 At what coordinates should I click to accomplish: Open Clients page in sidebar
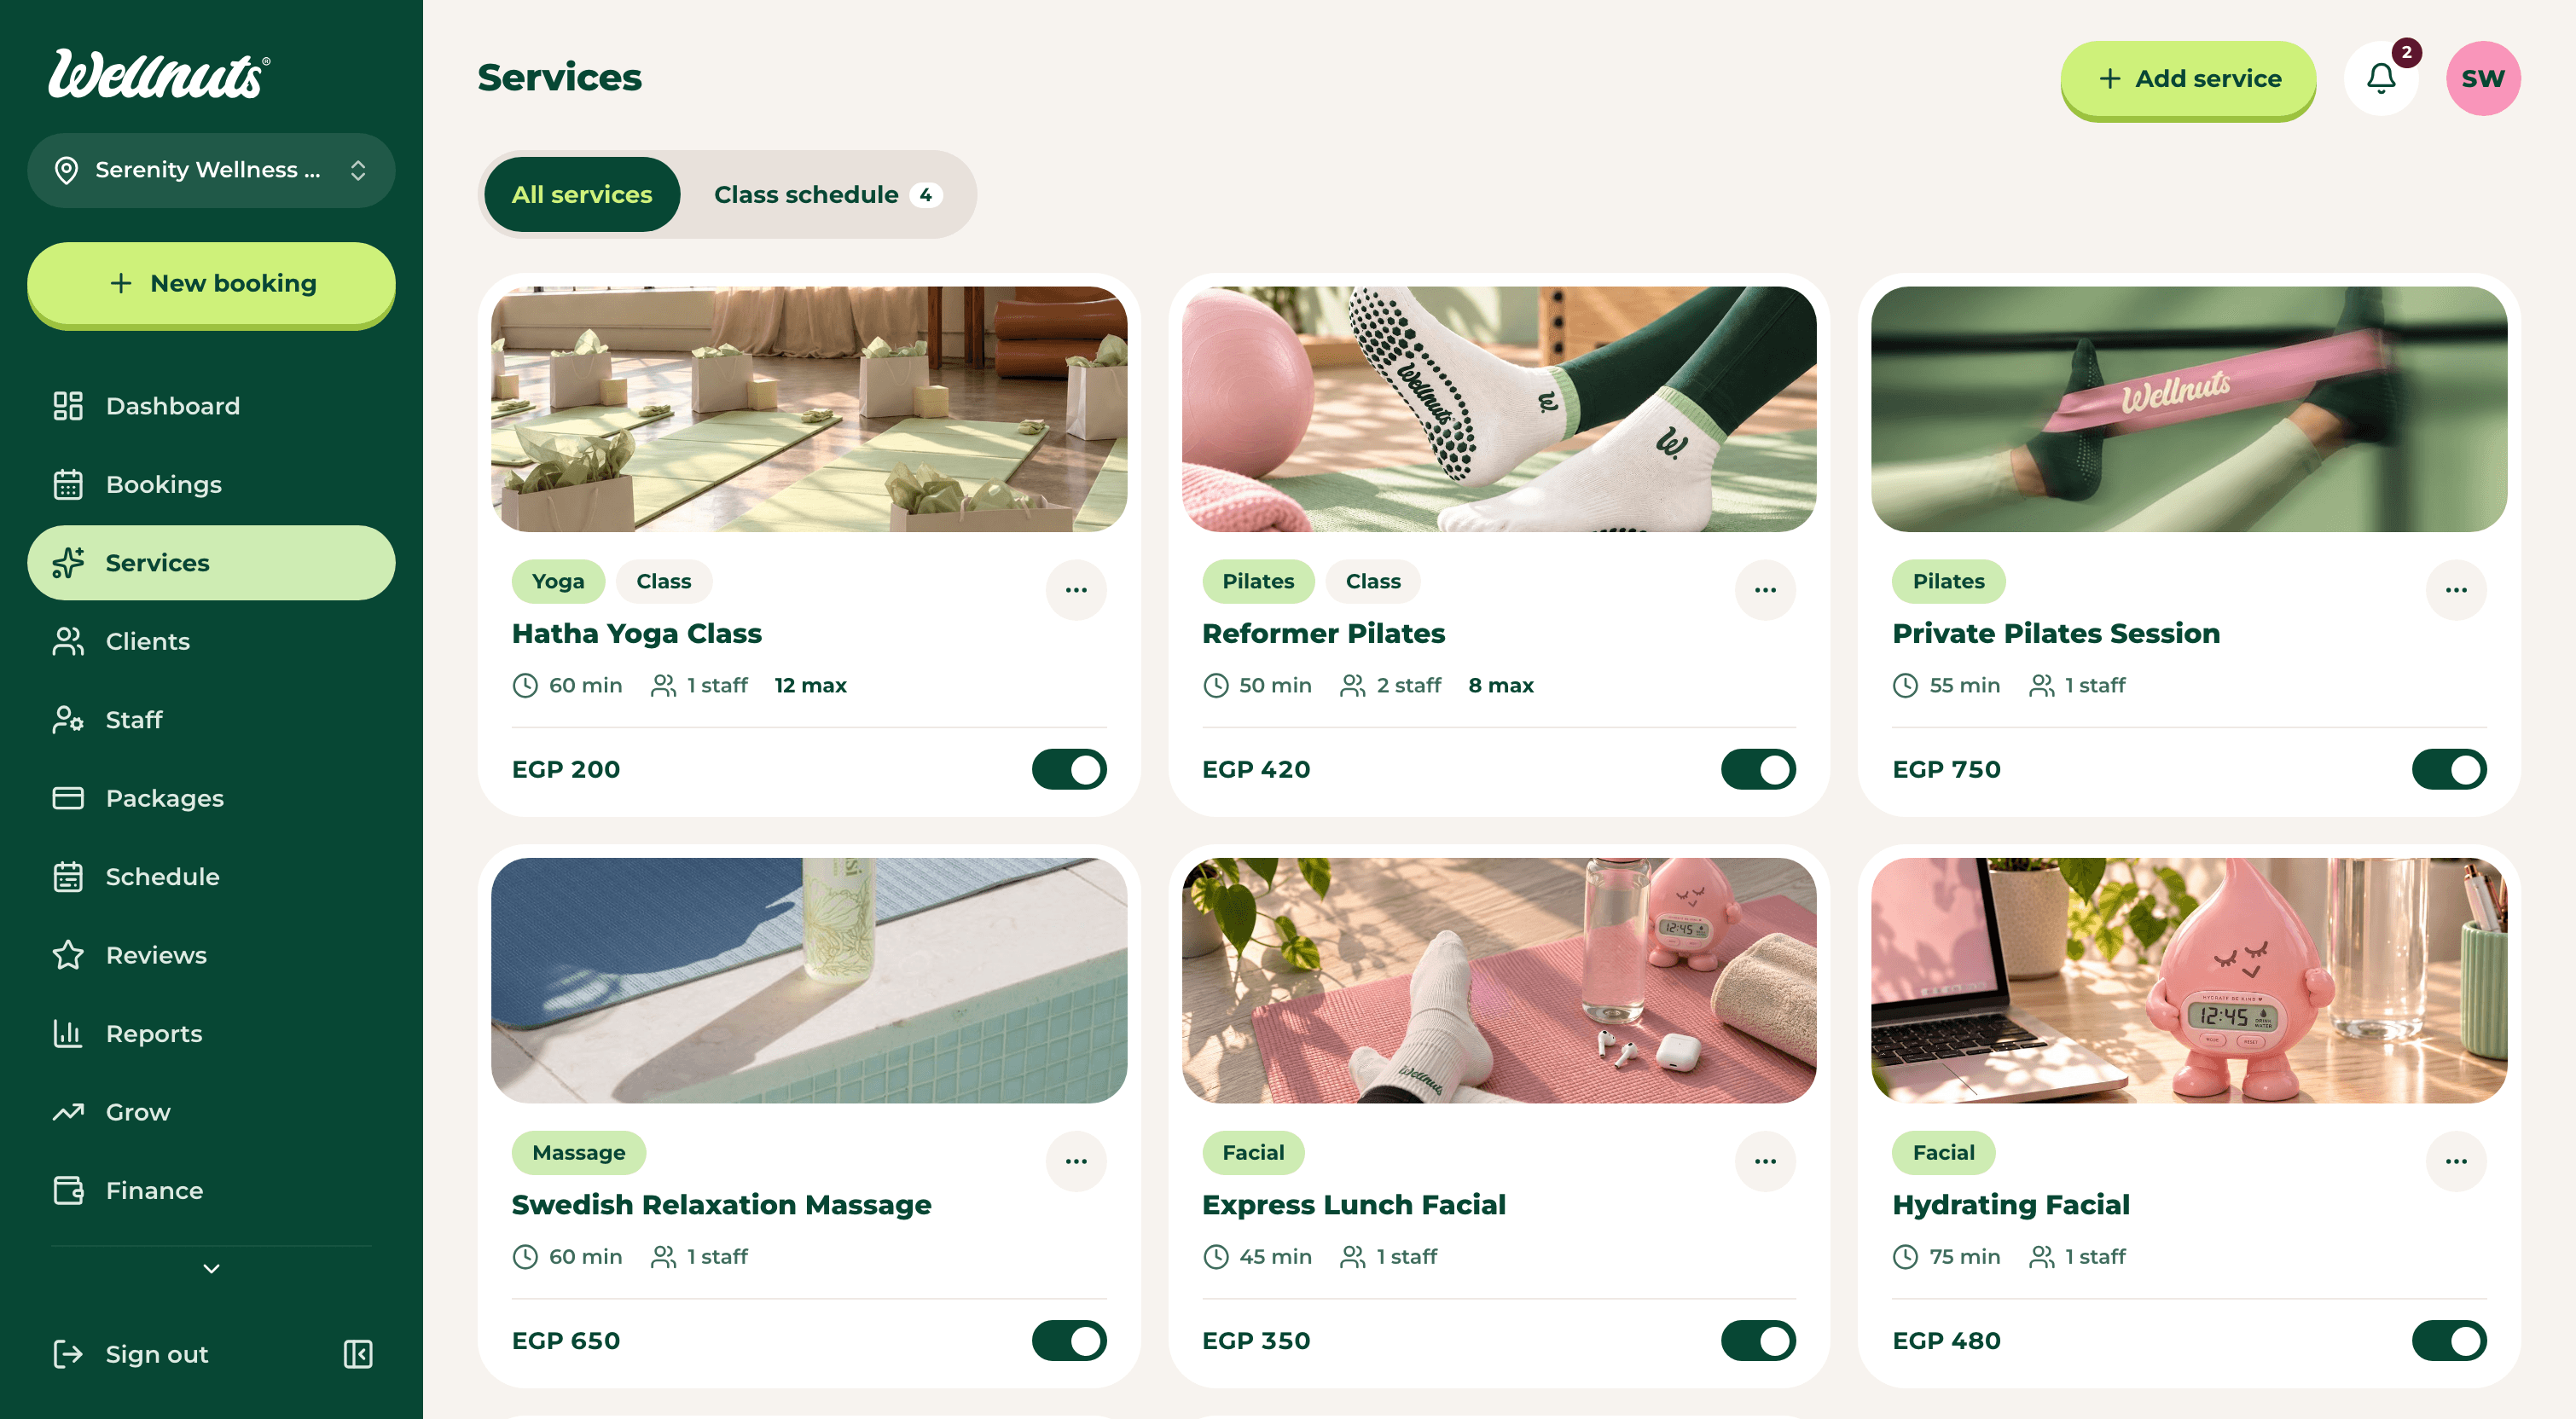point(211,641)
